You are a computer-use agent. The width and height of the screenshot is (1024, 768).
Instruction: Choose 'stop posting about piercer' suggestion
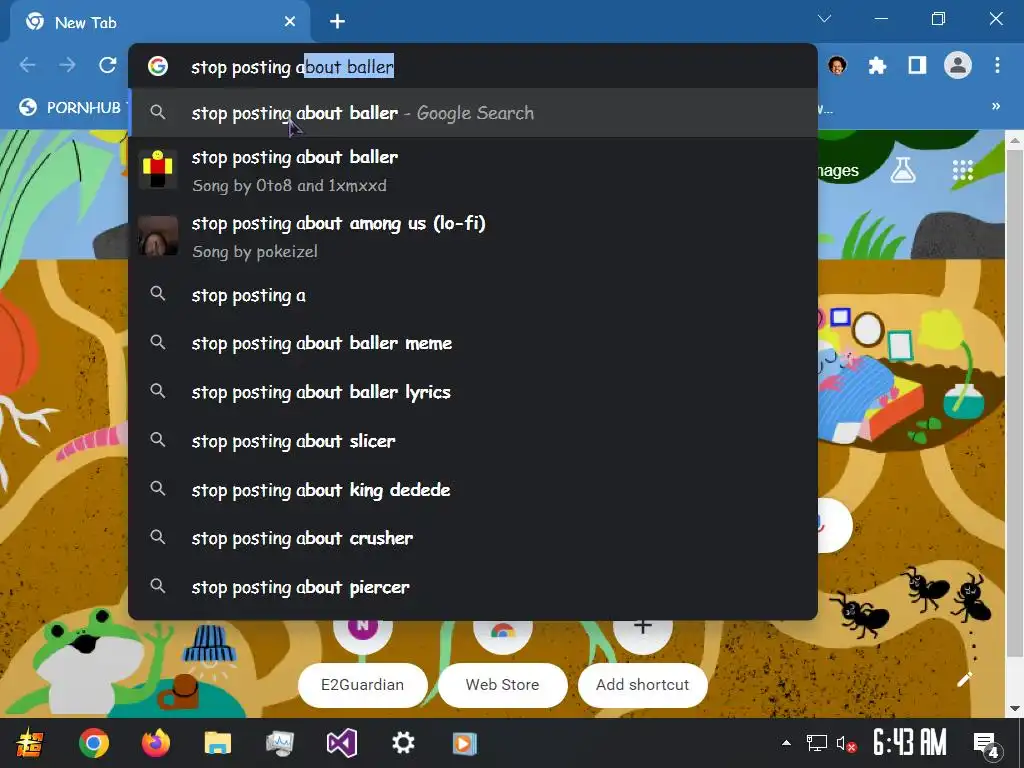473,587
